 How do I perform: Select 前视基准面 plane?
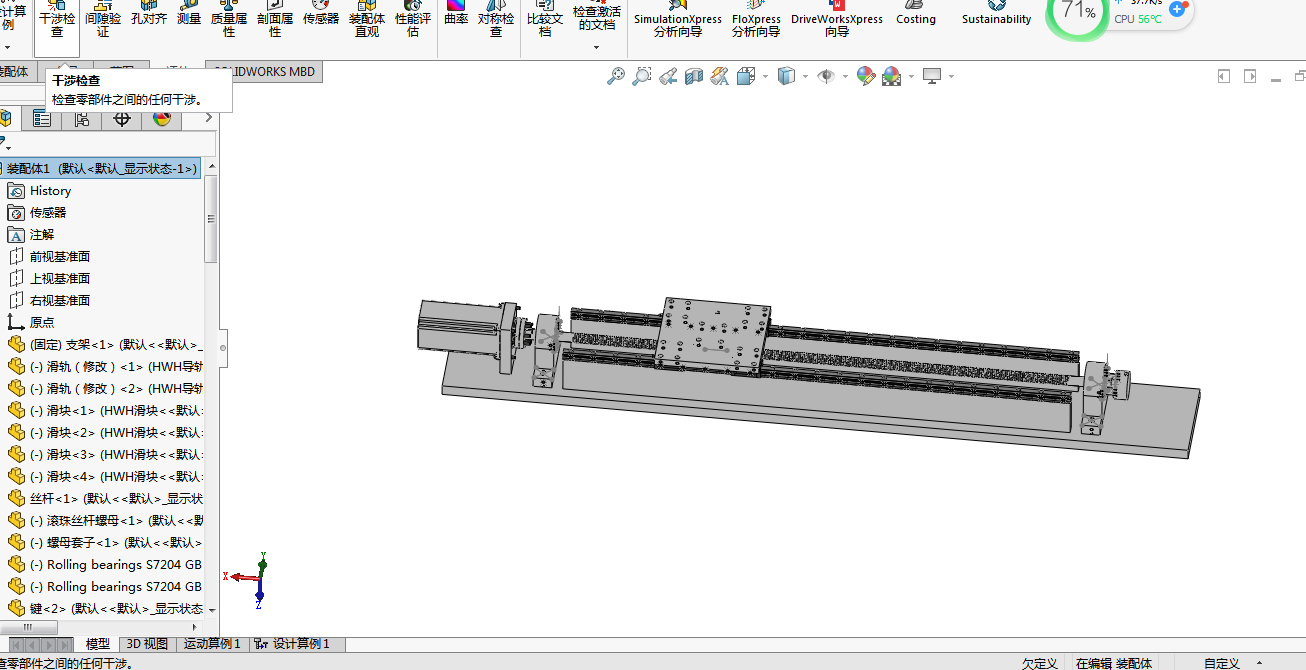60,257
